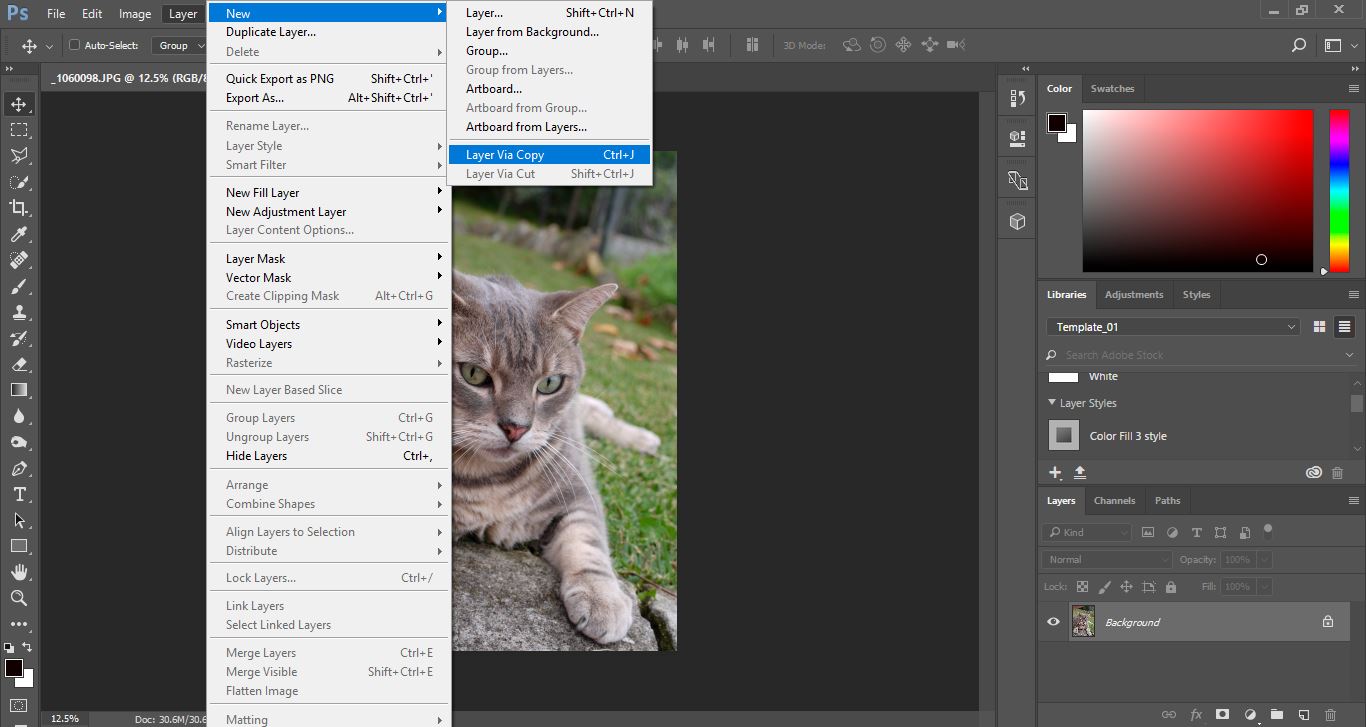
Task: Open the Auto-Select Group dropdown
Action: click(179, 45)
